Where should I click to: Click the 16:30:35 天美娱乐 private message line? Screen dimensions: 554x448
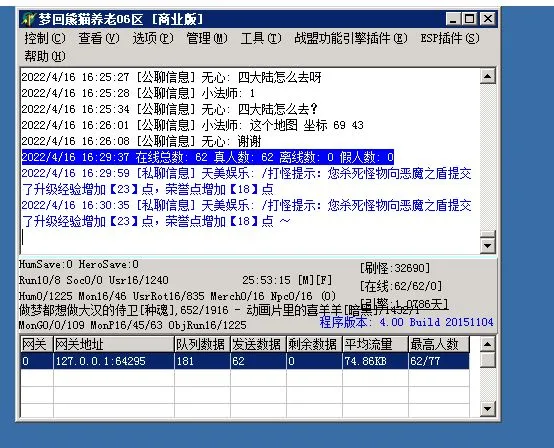coord(246,213)
